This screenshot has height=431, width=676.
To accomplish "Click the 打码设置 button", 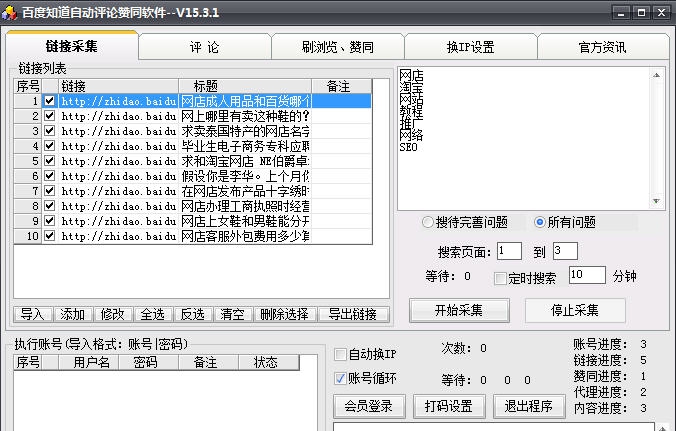I will tap(449, 406).
